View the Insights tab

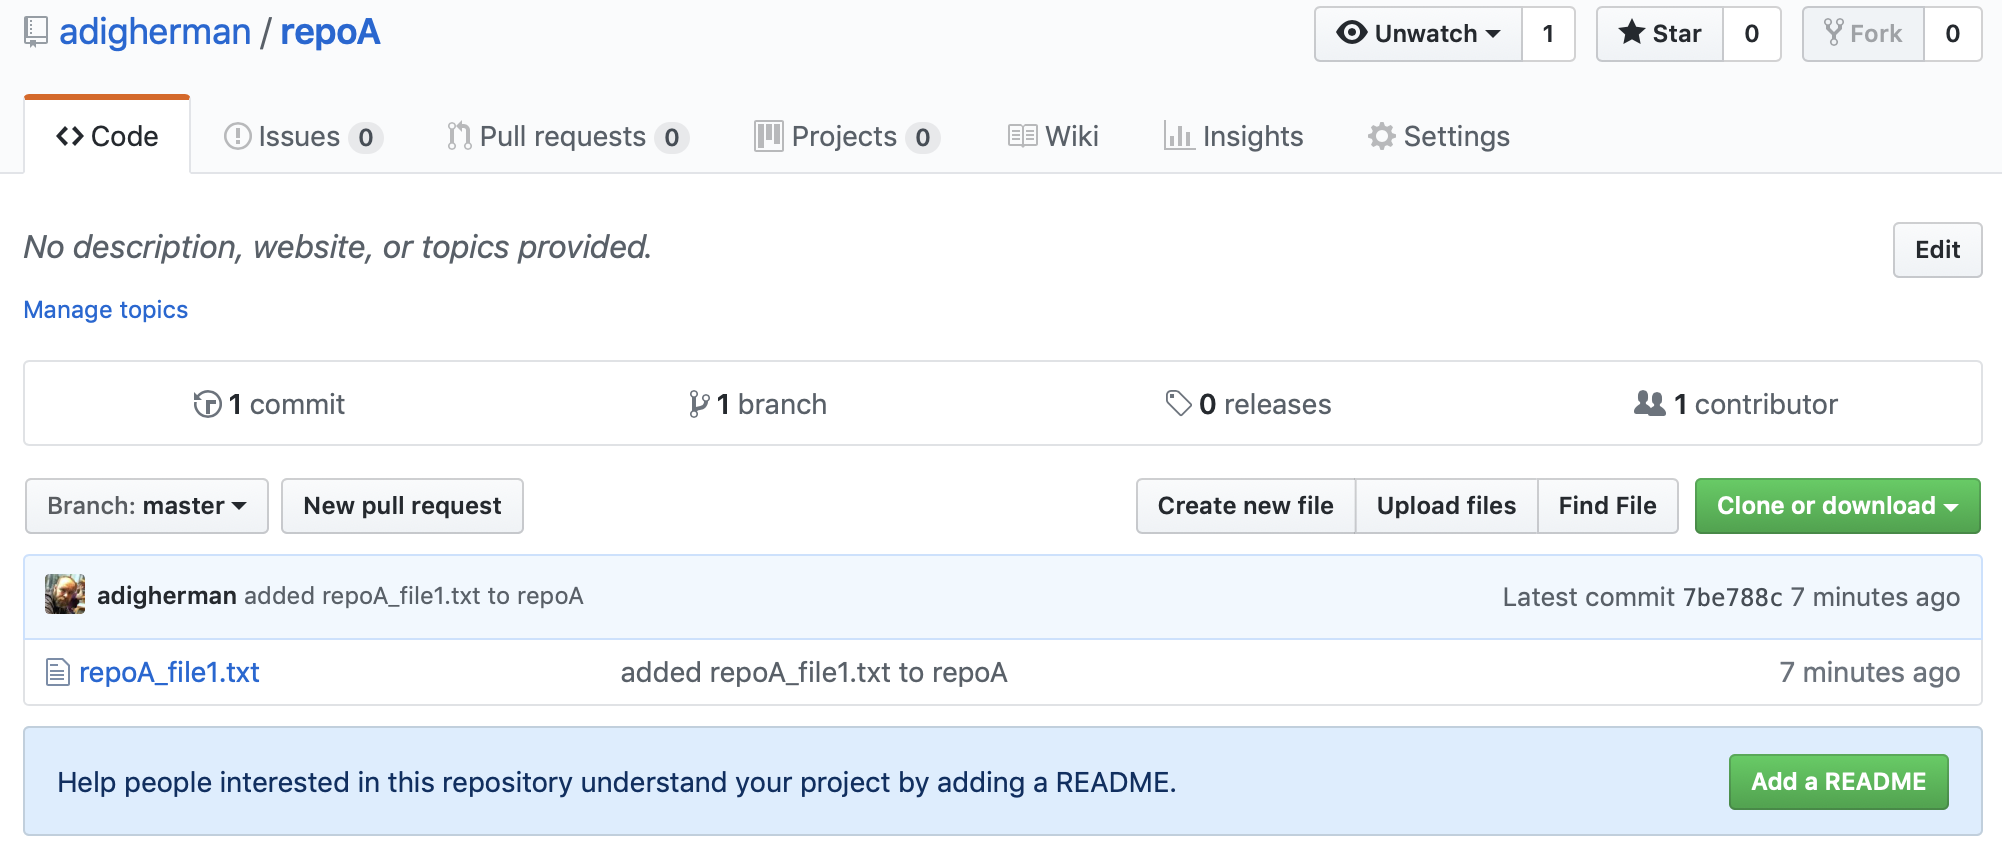click(x=1233, y=136)
